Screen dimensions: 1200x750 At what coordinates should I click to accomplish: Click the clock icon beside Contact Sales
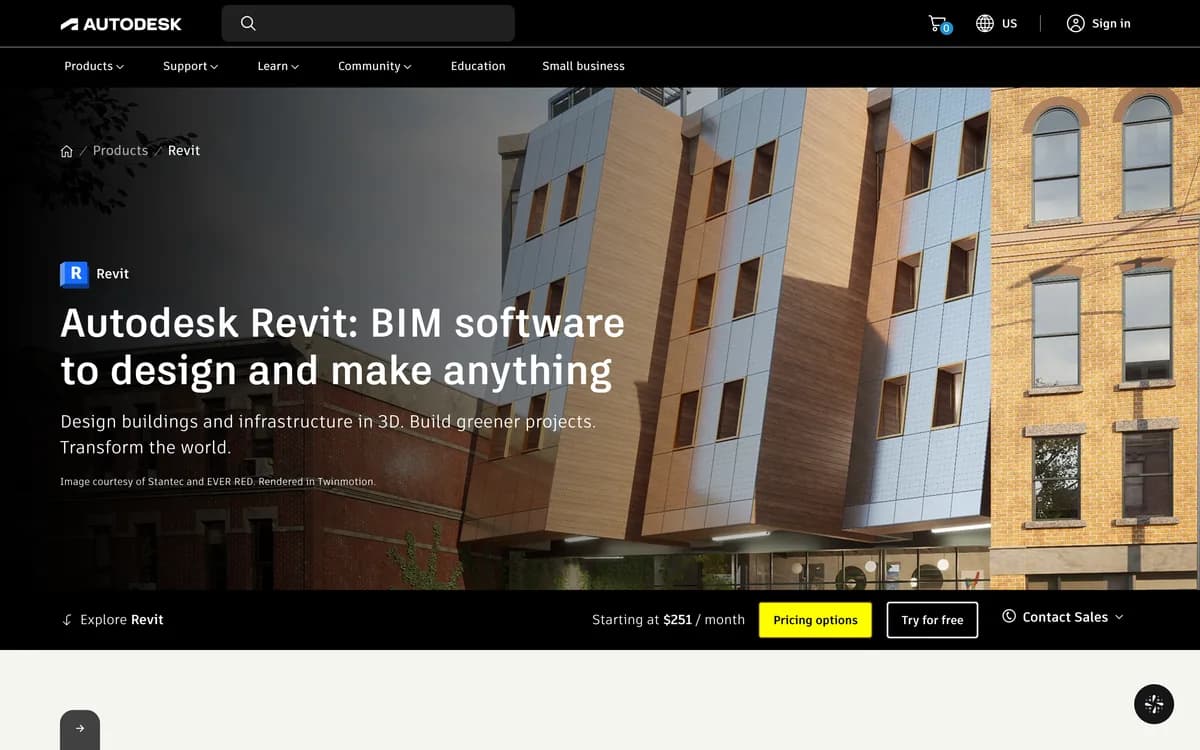[x=1009, y=617]
